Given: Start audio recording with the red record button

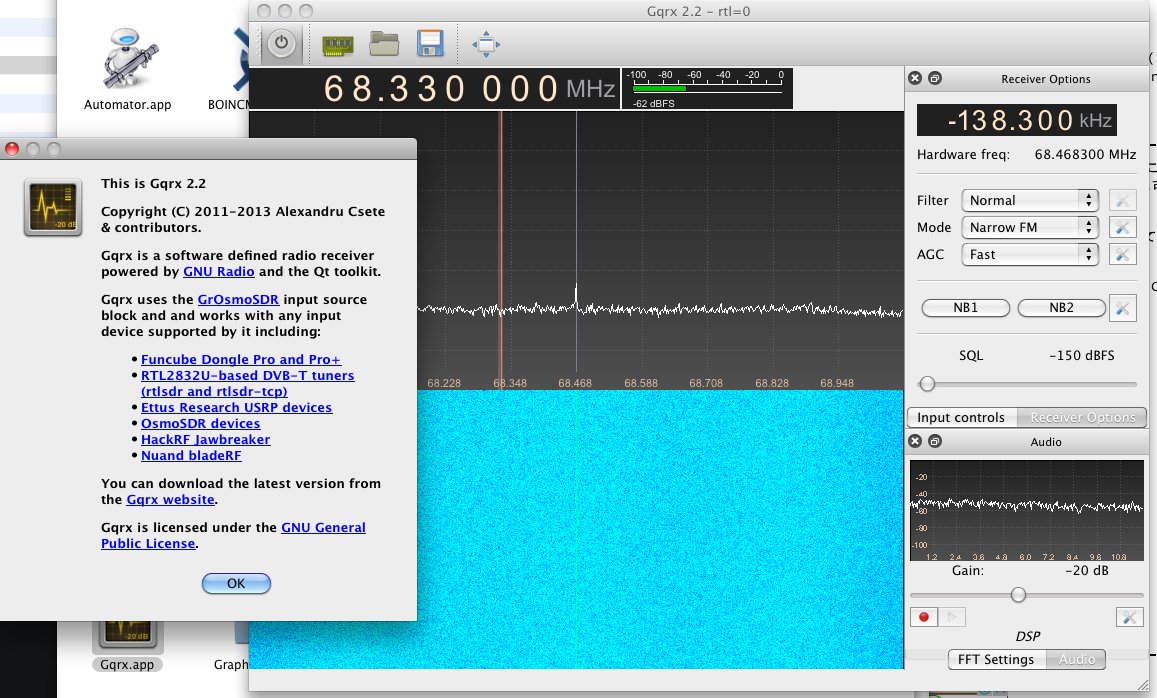Looking at the screenshot, I should (924, 617).
